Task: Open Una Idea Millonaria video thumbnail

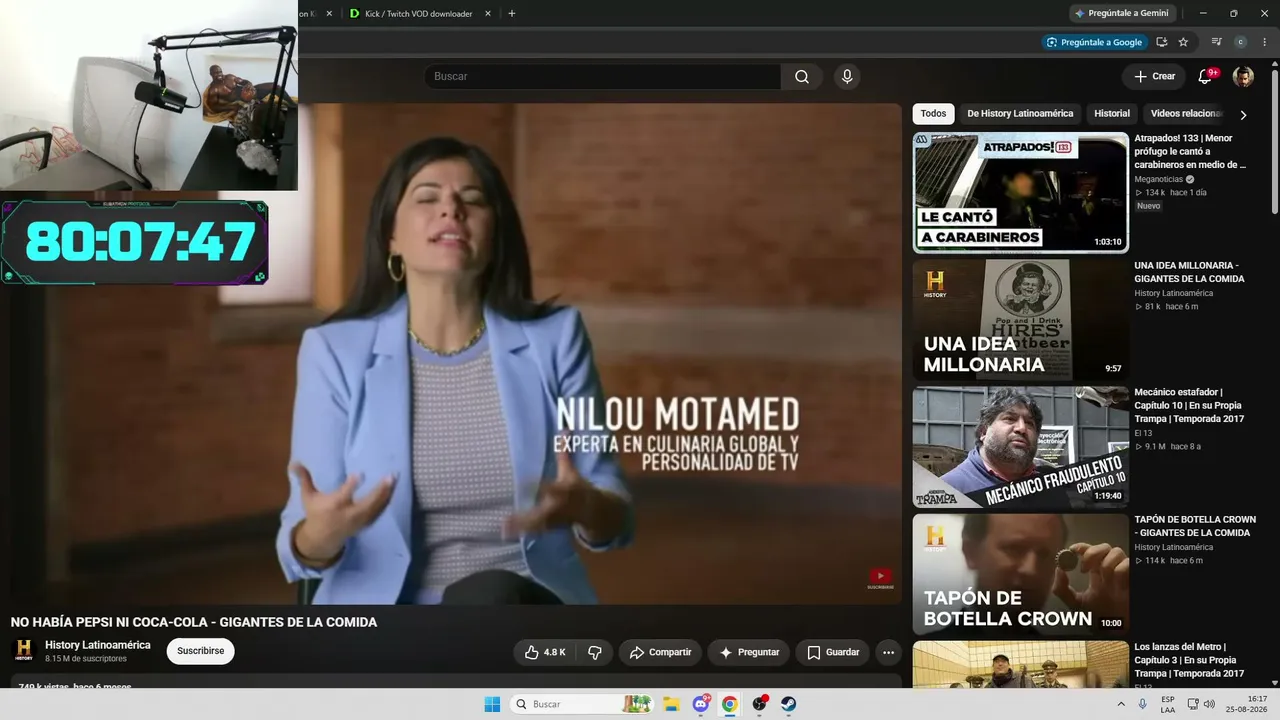Action: 1021,319
